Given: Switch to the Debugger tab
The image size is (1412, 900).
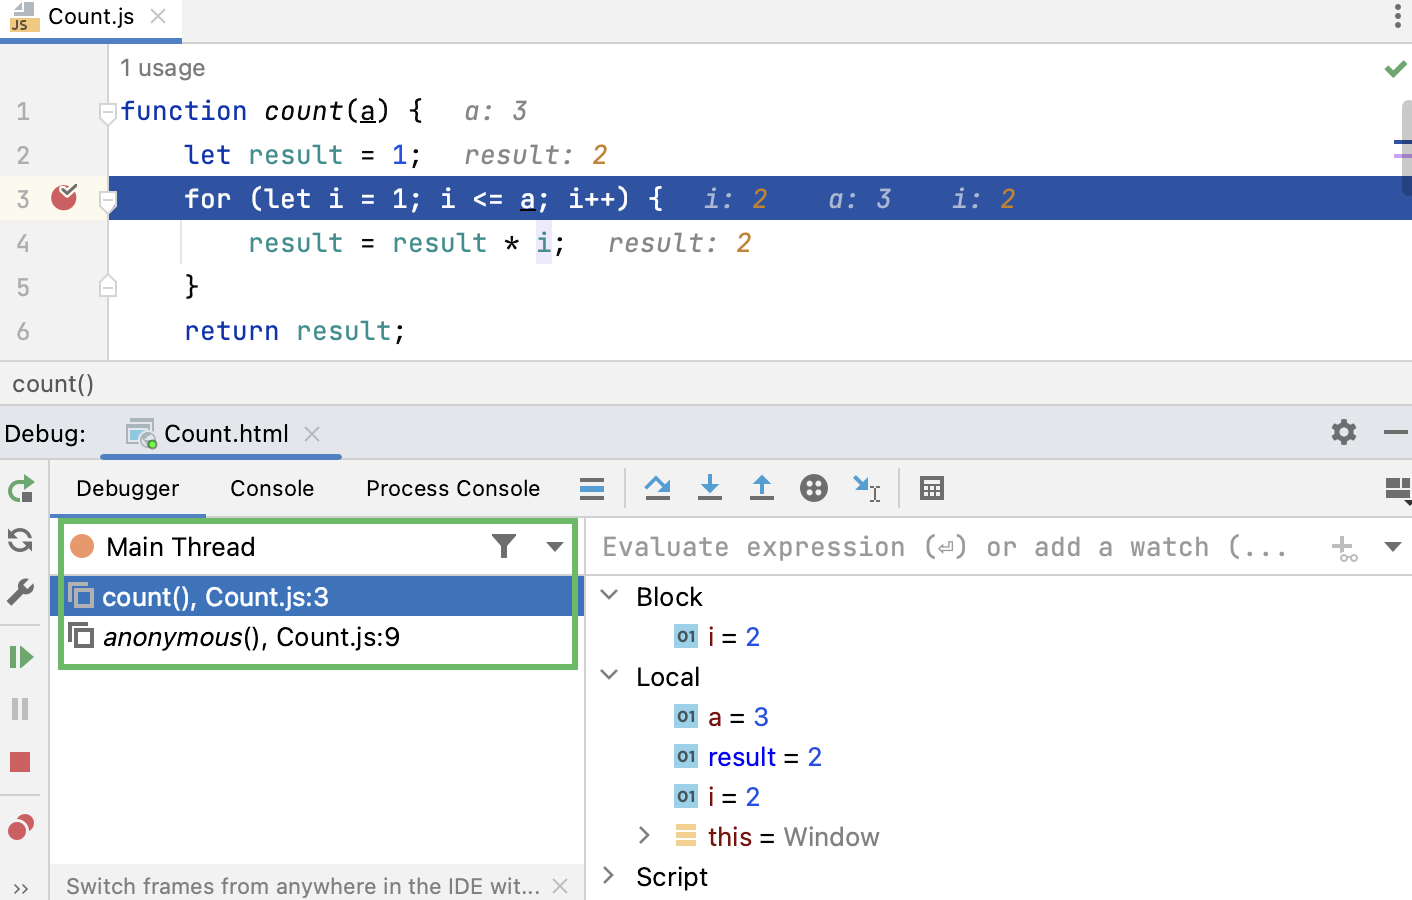Looking at the screenshot, I should coord(128,488).
